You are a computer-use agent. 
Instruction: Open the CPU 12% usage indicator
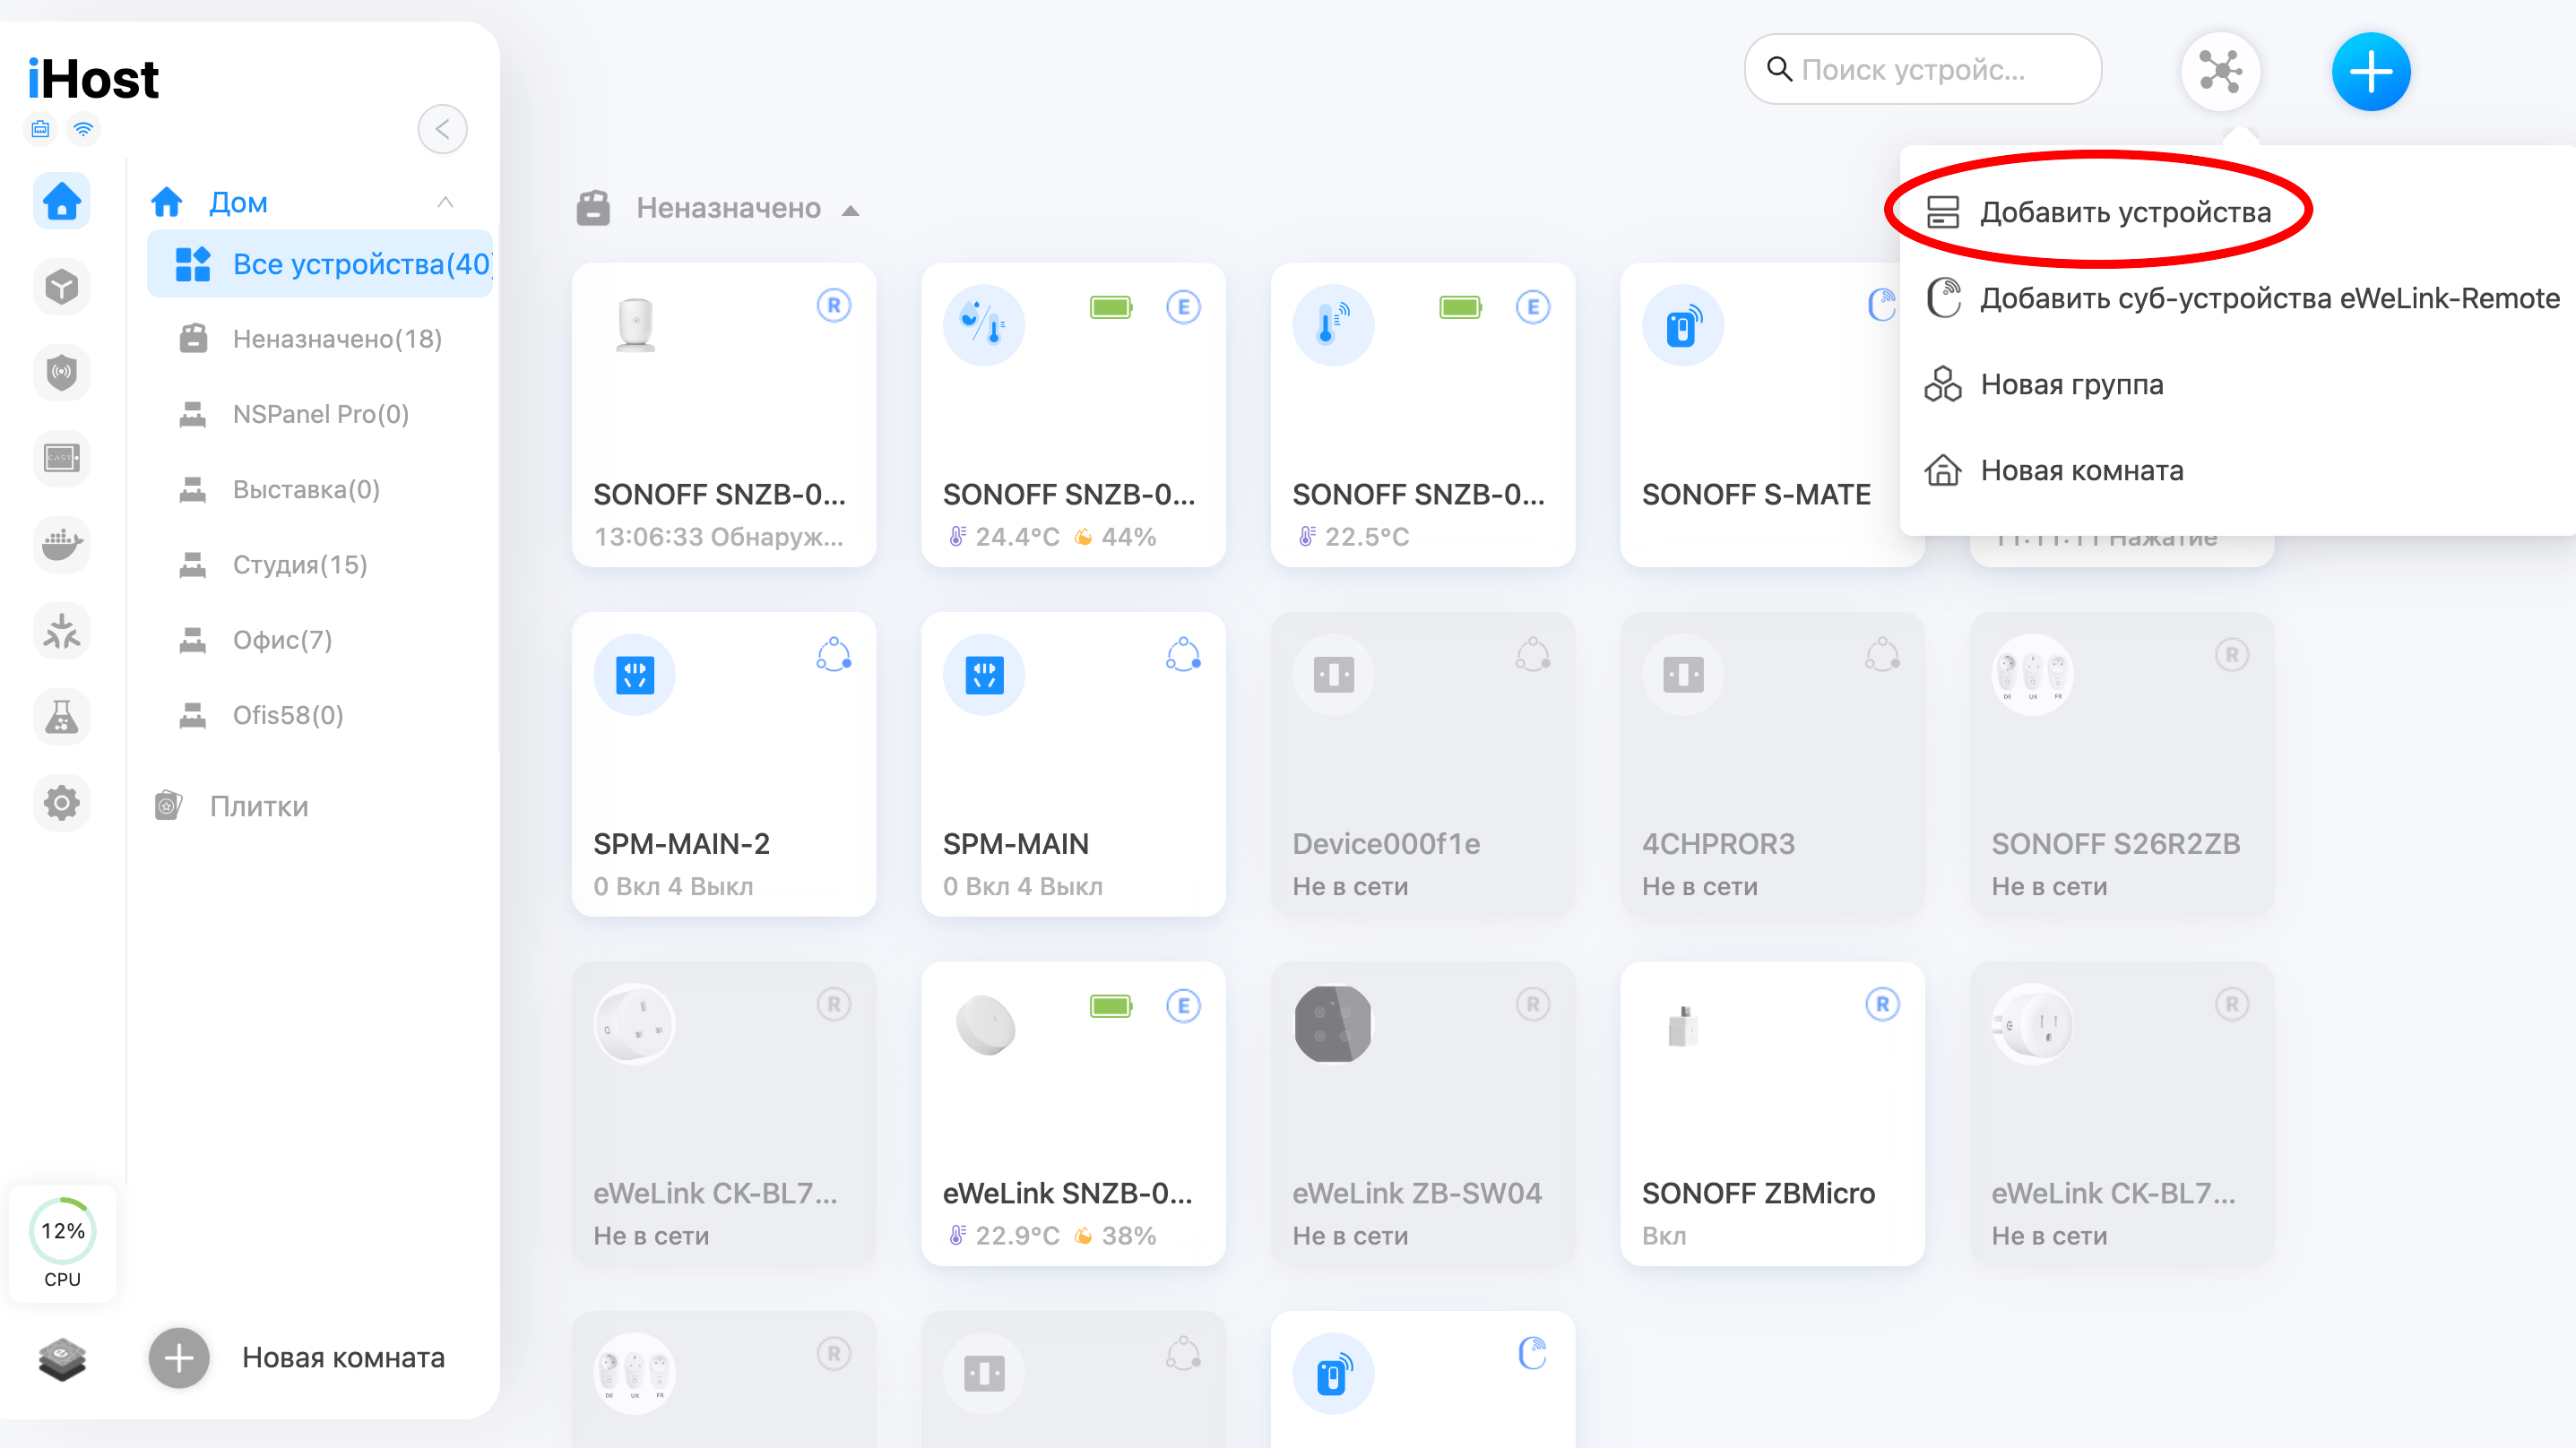[62, 1243]
